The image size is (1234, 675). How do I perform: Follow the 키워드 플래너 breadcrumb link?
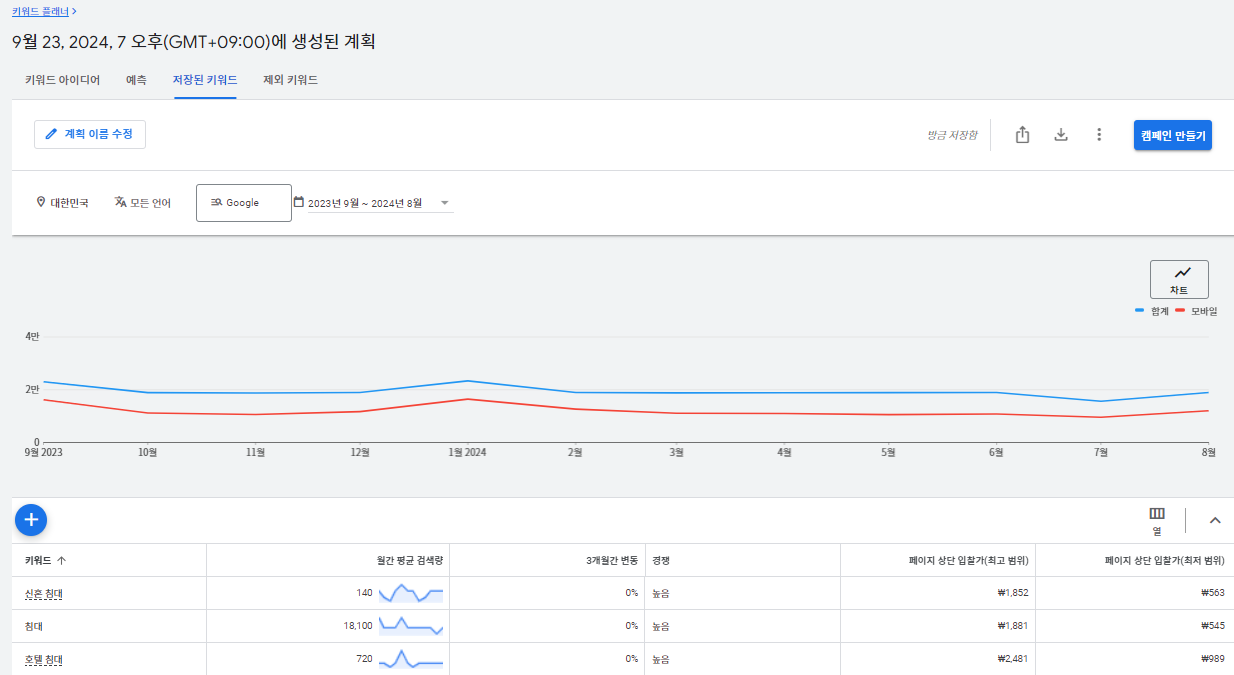click(40, 12)
